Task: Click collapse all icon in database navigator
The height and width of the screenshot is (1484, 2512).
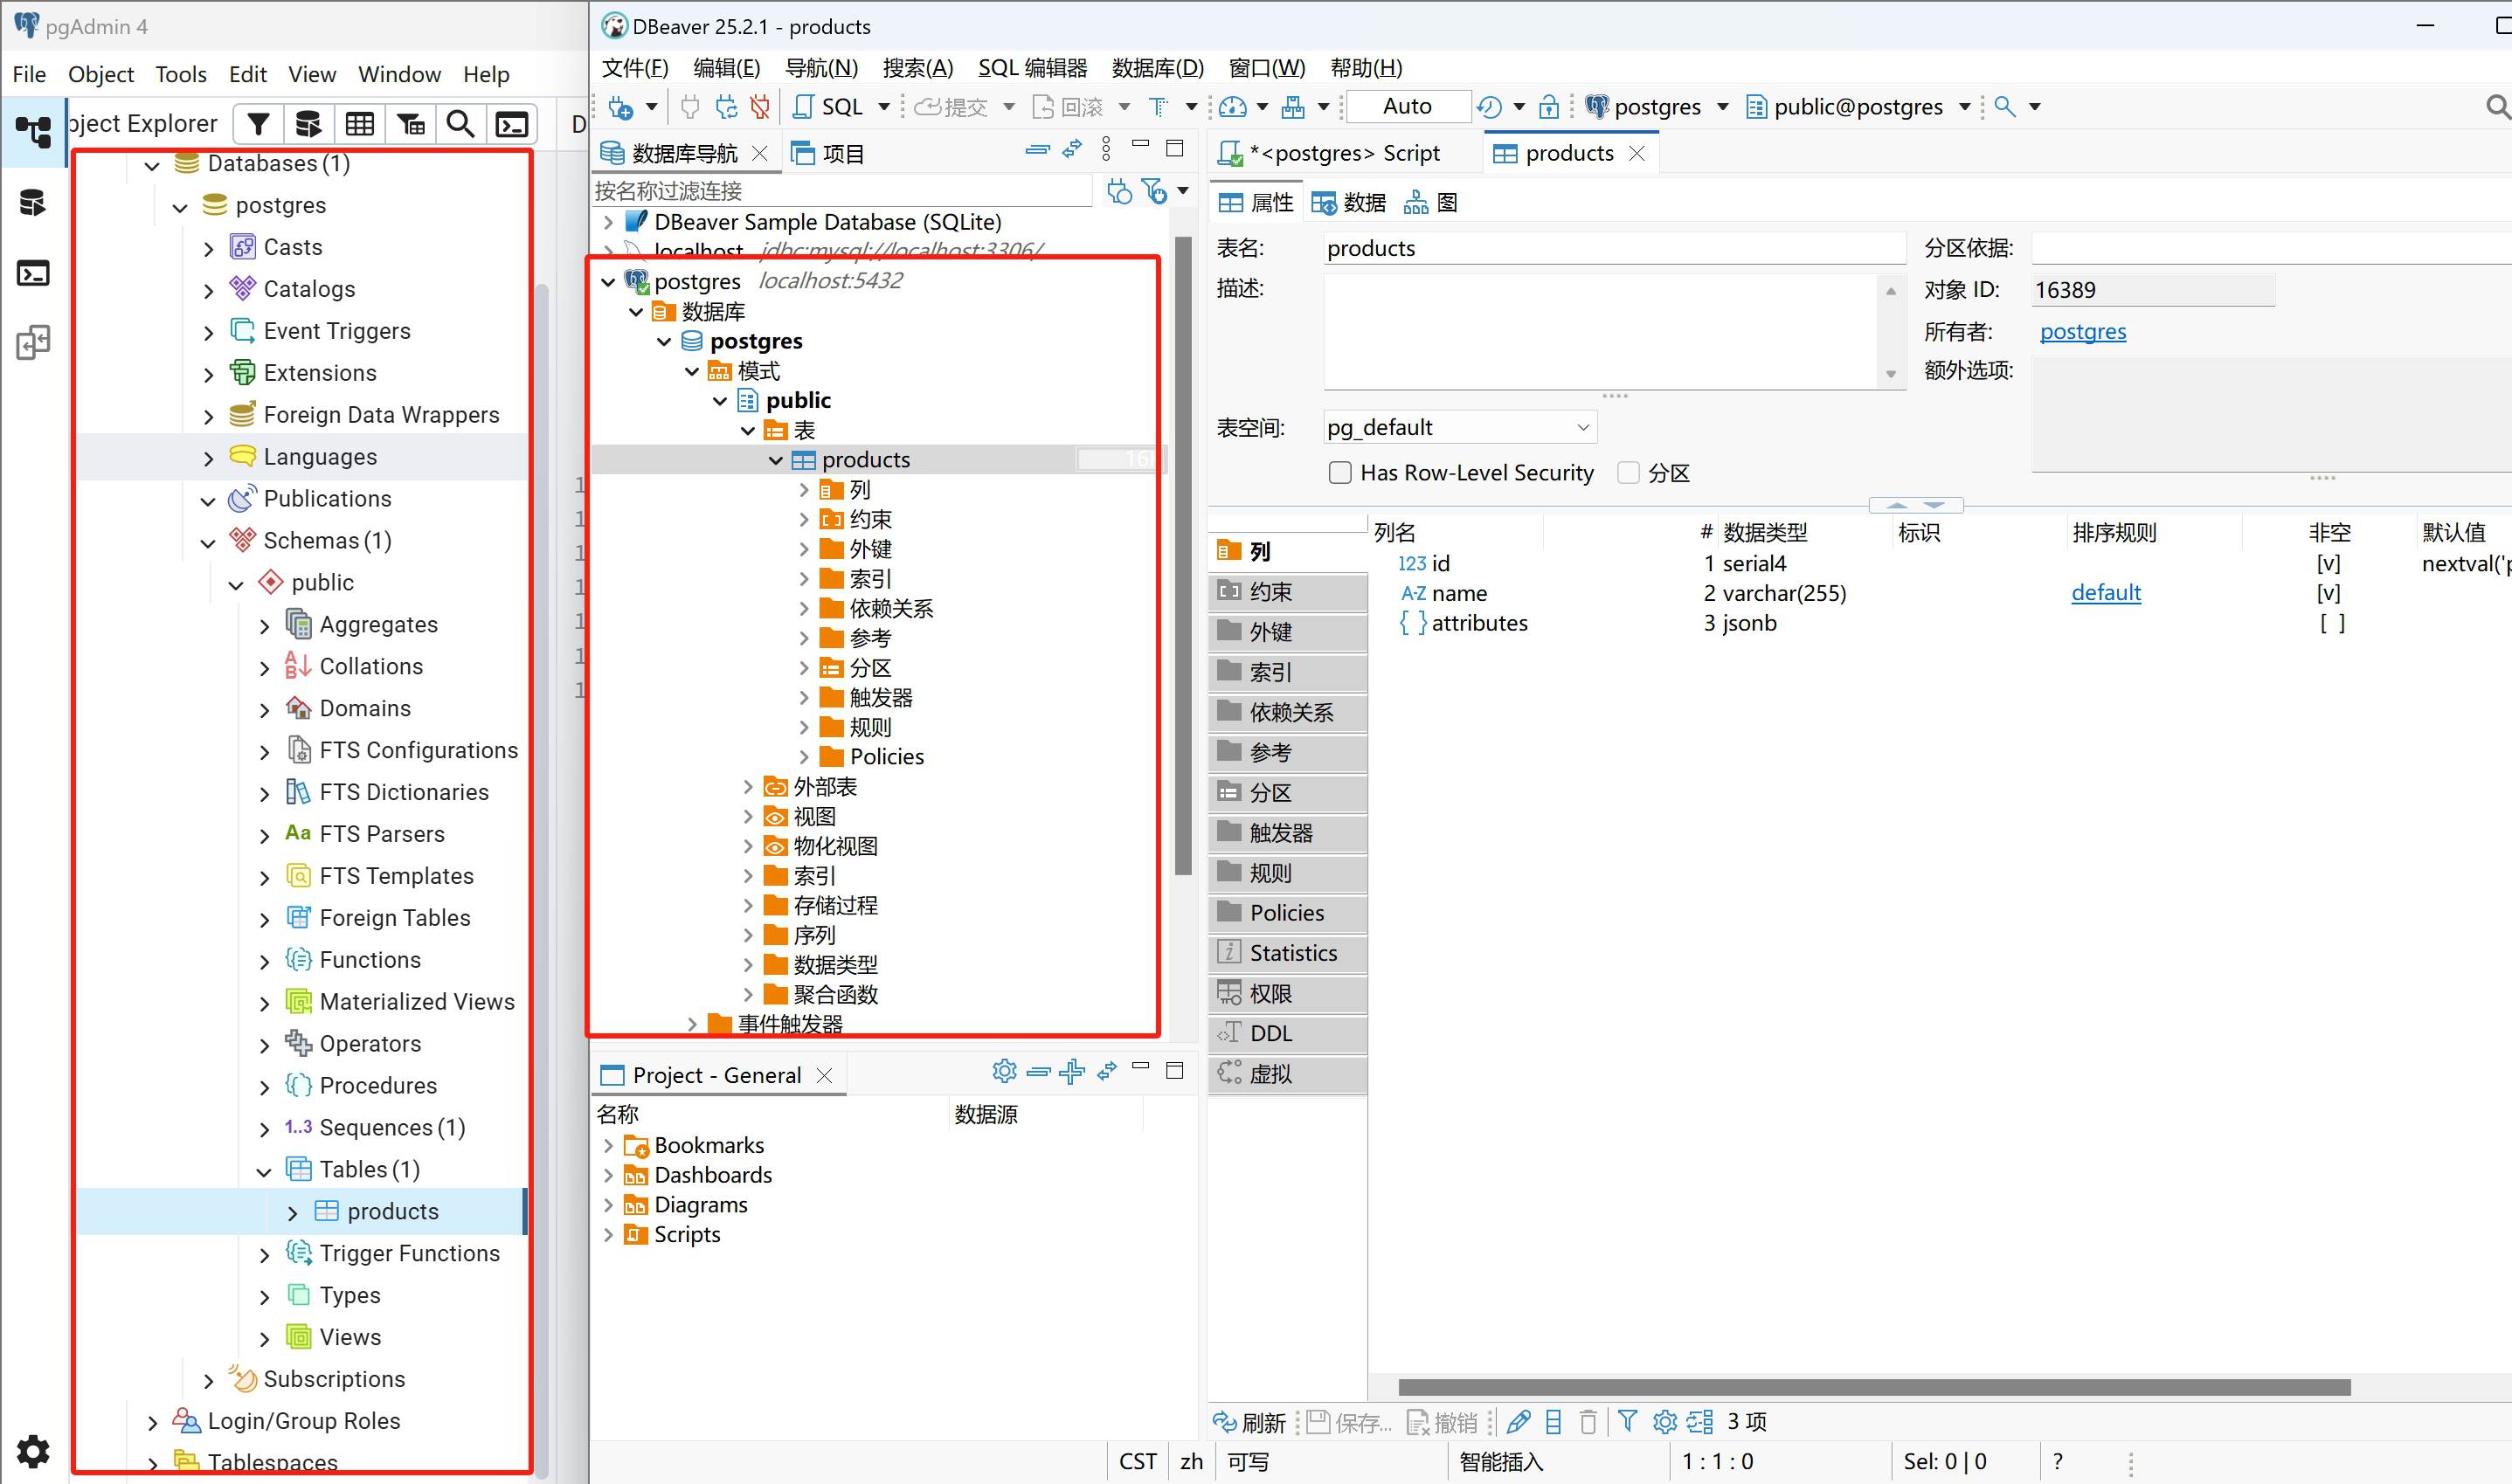Action: (x=1038, y=150)
